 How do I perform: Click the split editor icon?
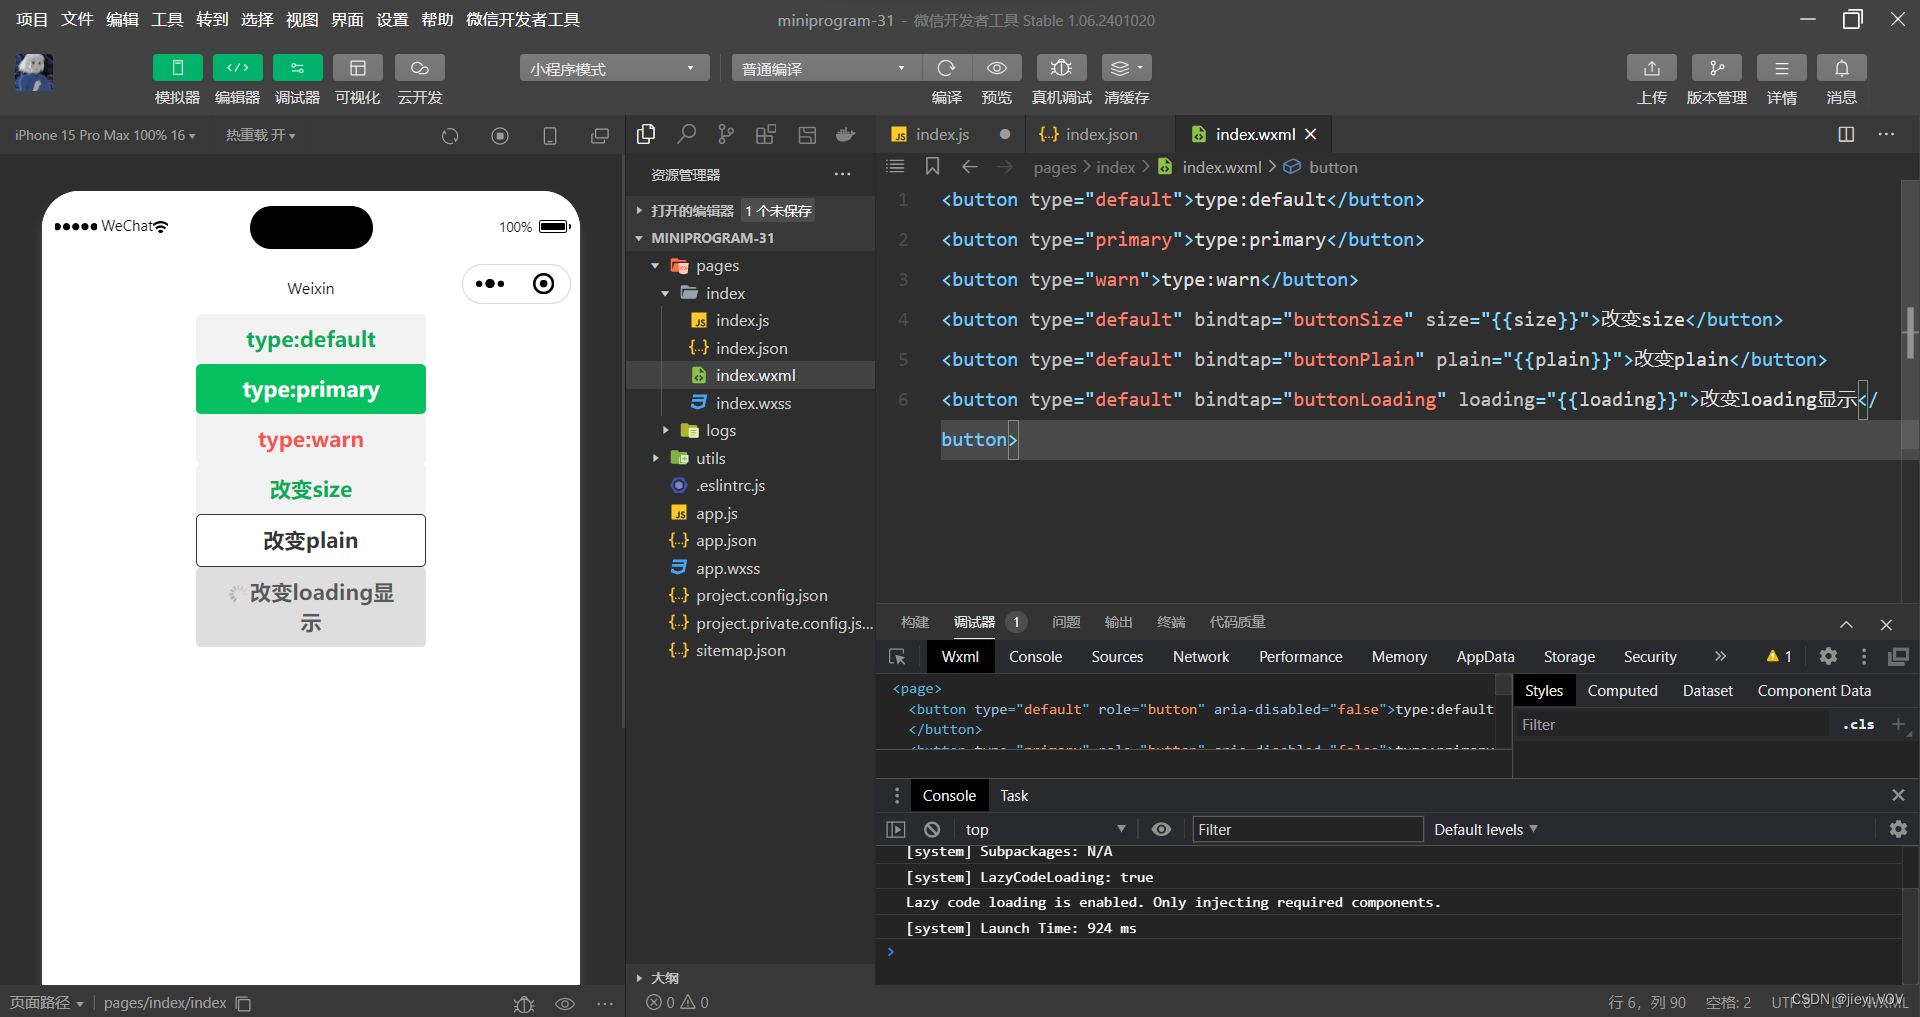[x=1846, y=134]
